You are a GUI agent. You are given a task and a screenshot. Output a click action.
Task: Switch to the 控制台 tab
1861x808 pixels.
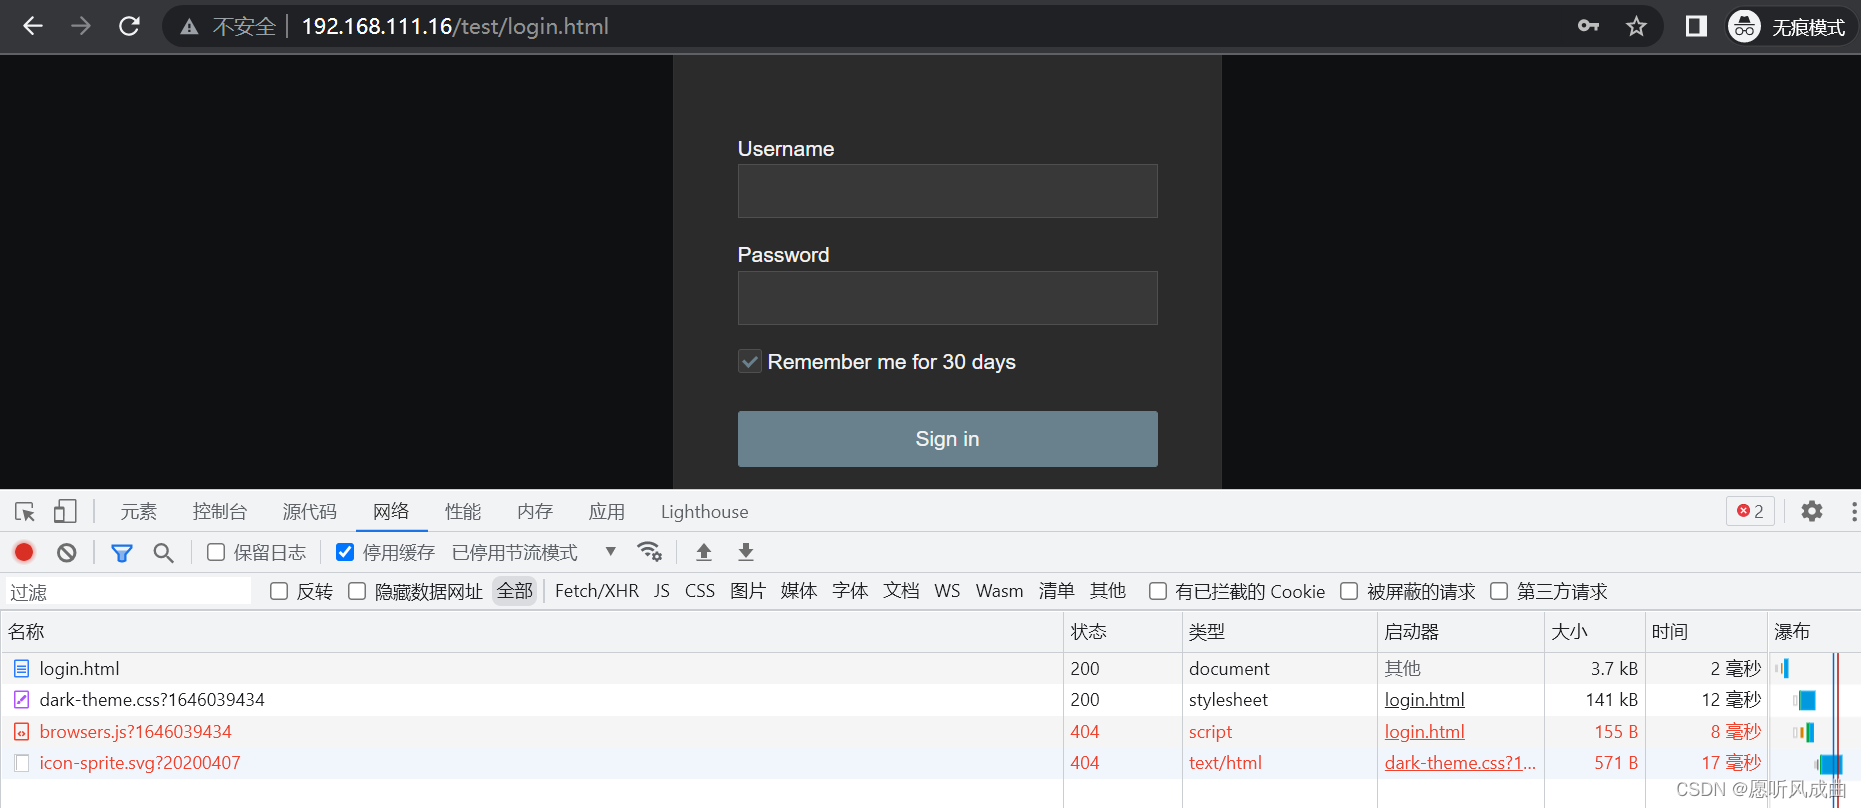[220, 512]
